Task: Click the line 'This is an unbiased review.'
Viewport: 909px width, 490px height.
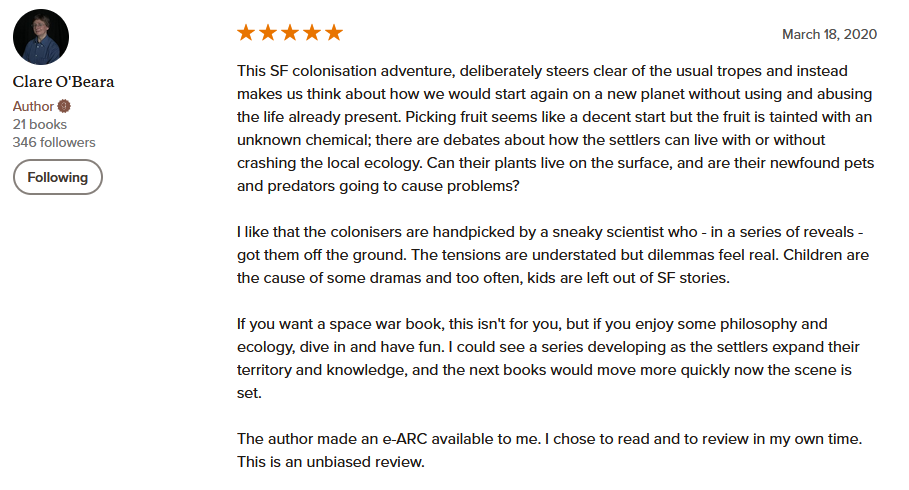Action: pos(330,462)
